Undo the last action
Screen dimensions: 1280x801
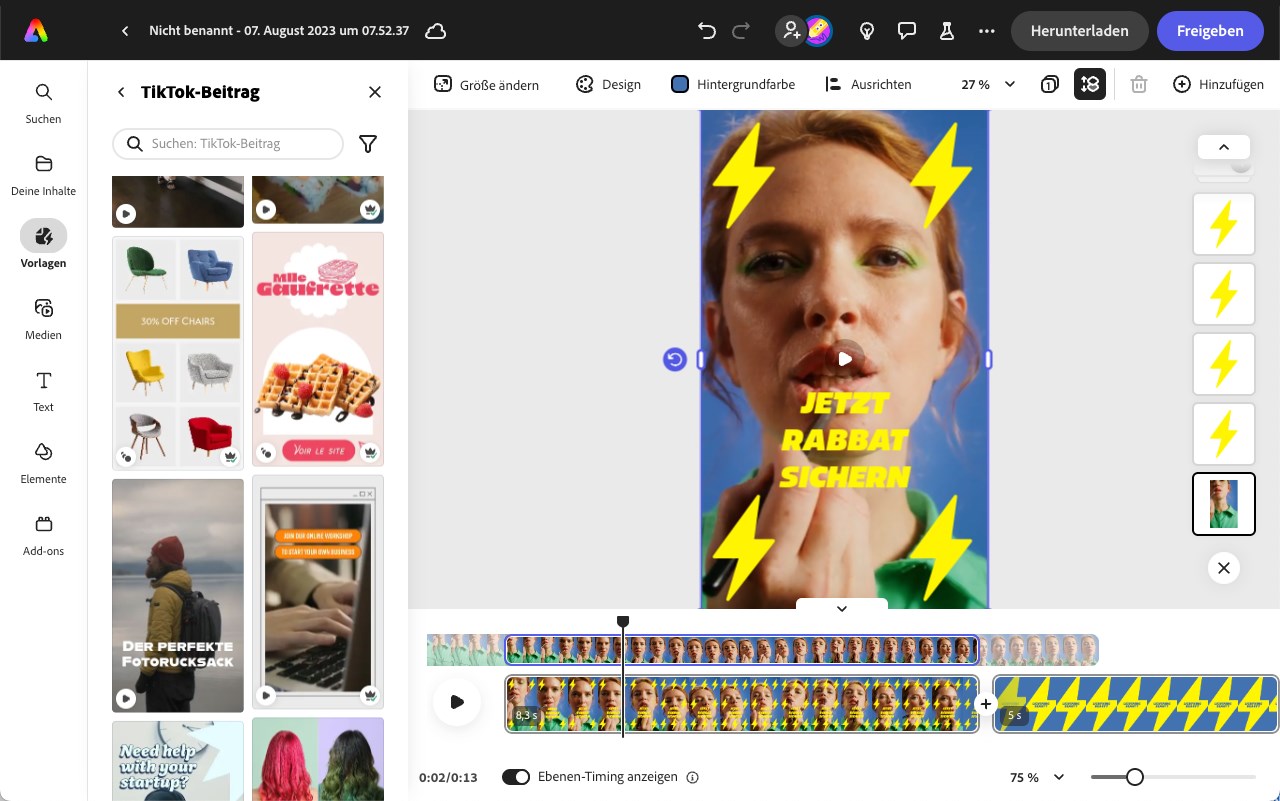pyautogui.click(x=707, y=31)
